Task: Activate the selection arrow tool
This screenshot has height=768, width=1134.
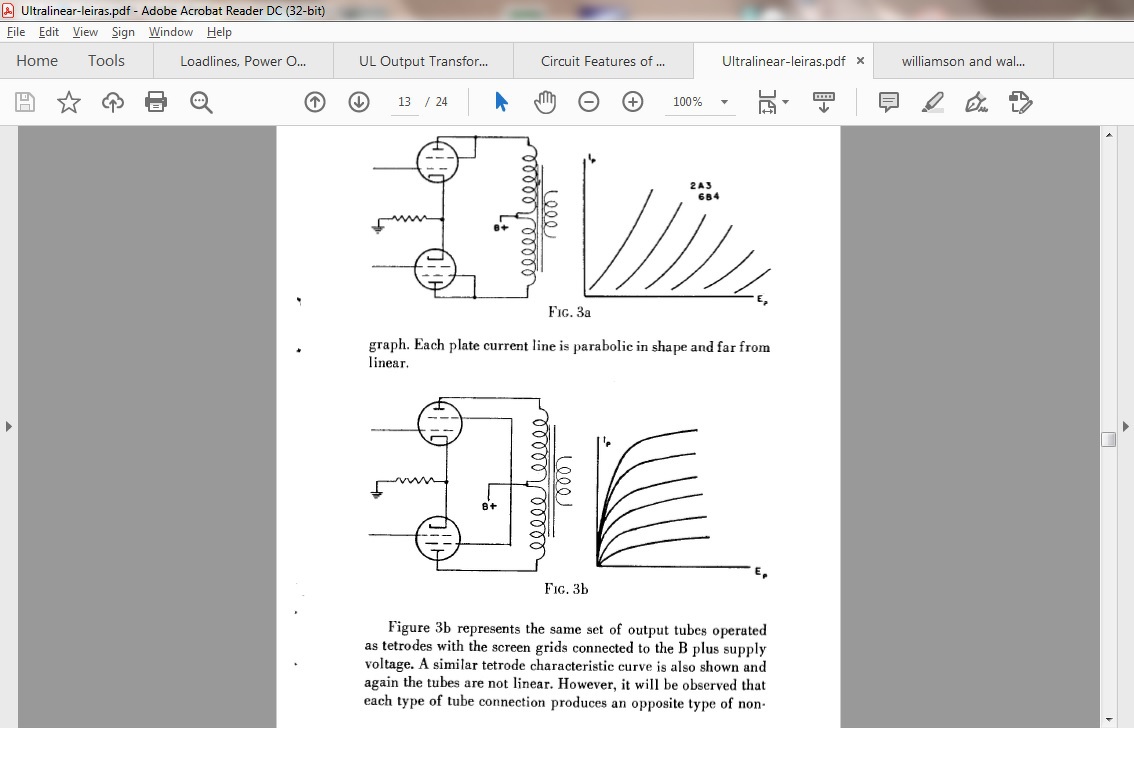Action: point(501,102)
